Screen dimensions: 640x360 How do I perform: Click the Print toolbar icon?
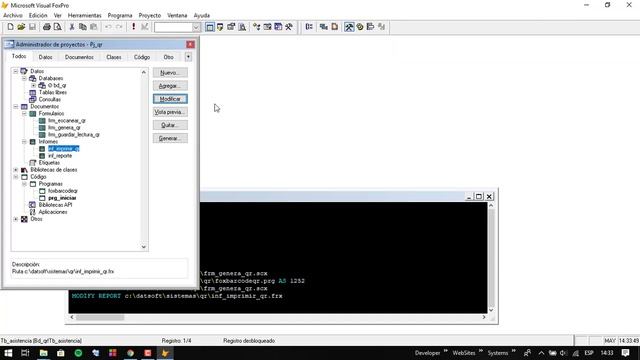pyautogui.click(x=47, y=27)
